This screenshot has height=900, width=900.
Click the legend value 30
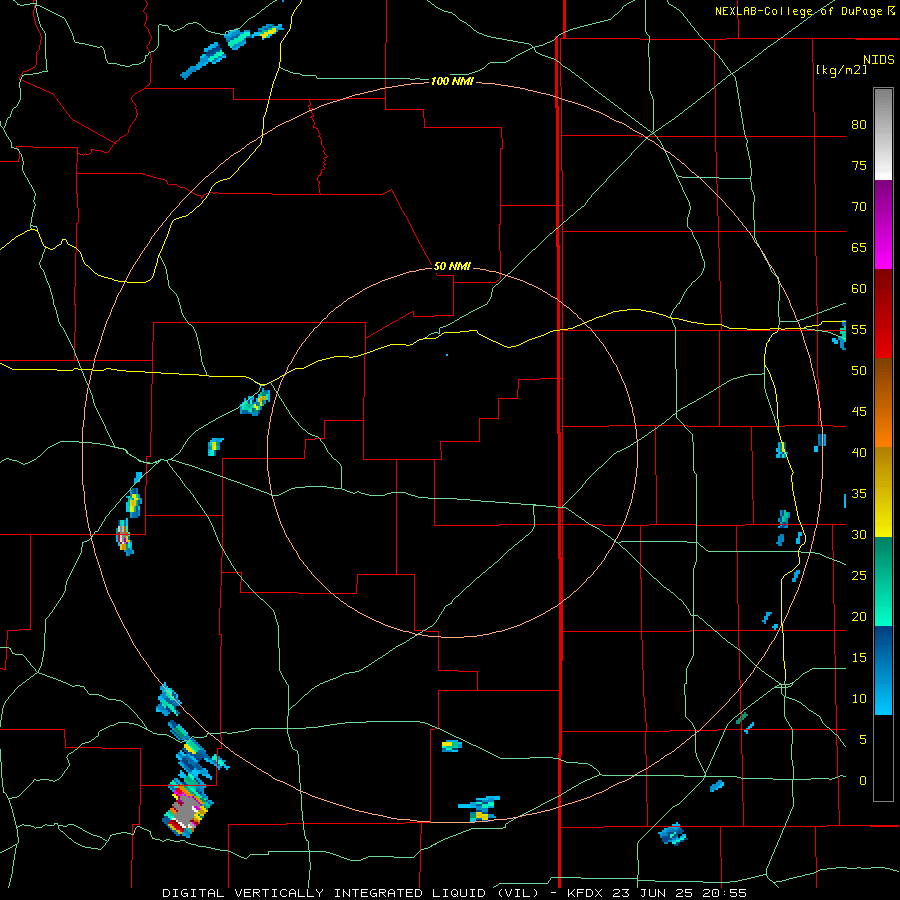click(859, 534)
